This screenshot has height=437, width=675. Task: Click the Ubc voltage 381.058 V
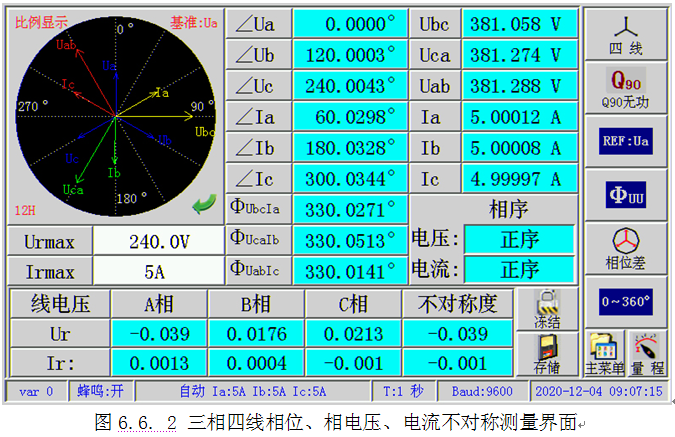pyautogui.click(x=520, y=24)
